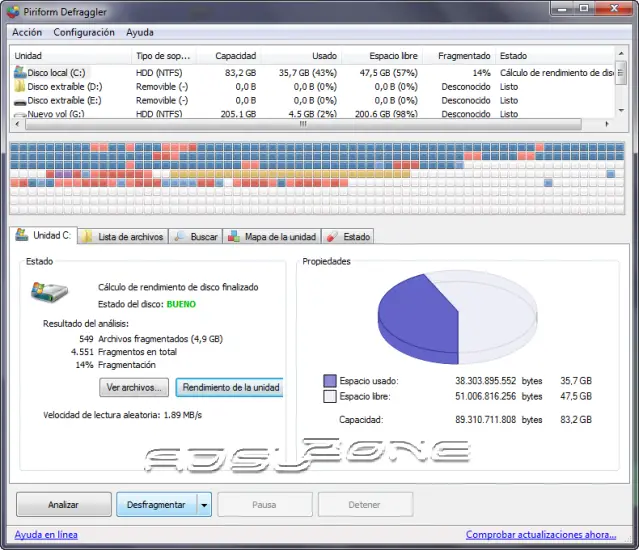Click the Espacio usado color swatch
The image size is (639, 550).
click(330, 381)
